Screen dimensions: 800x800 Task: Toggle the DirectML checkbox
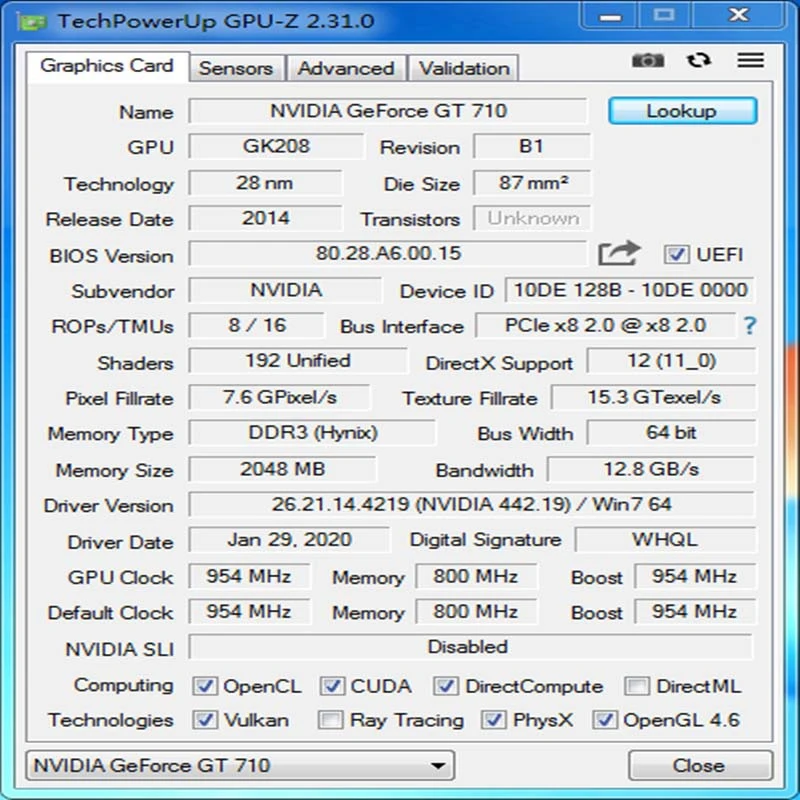[x=635, y=686]
